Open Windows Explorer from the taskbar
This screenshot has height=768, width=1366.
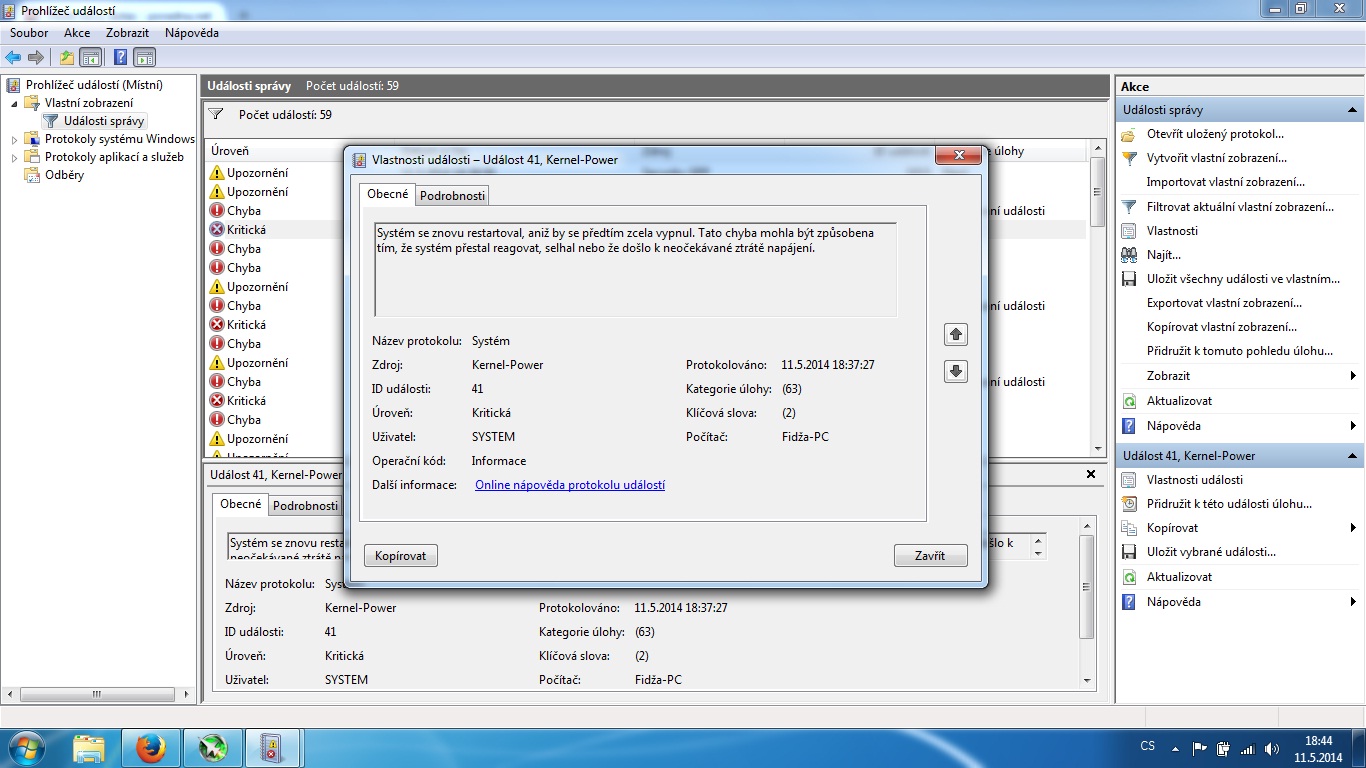pos(89,747)
